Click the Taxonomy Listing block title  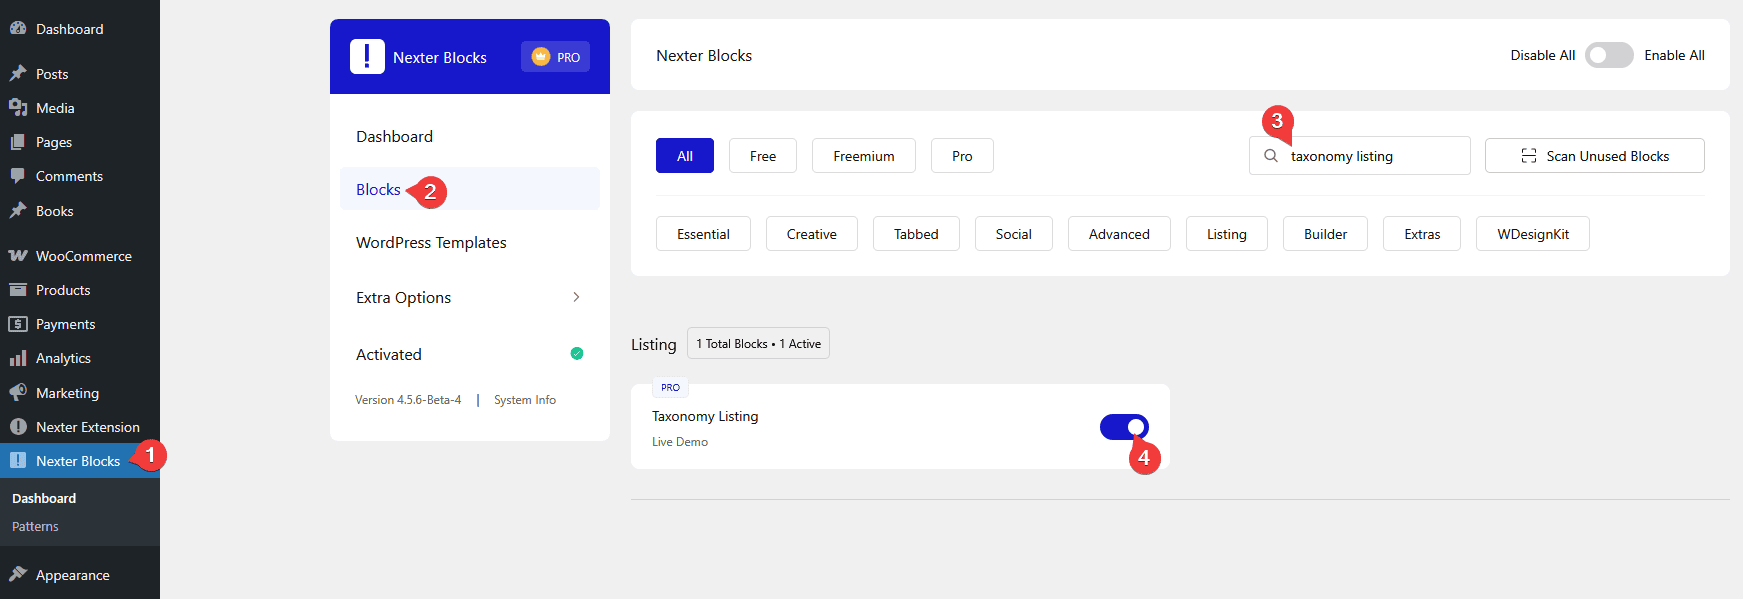705,416
